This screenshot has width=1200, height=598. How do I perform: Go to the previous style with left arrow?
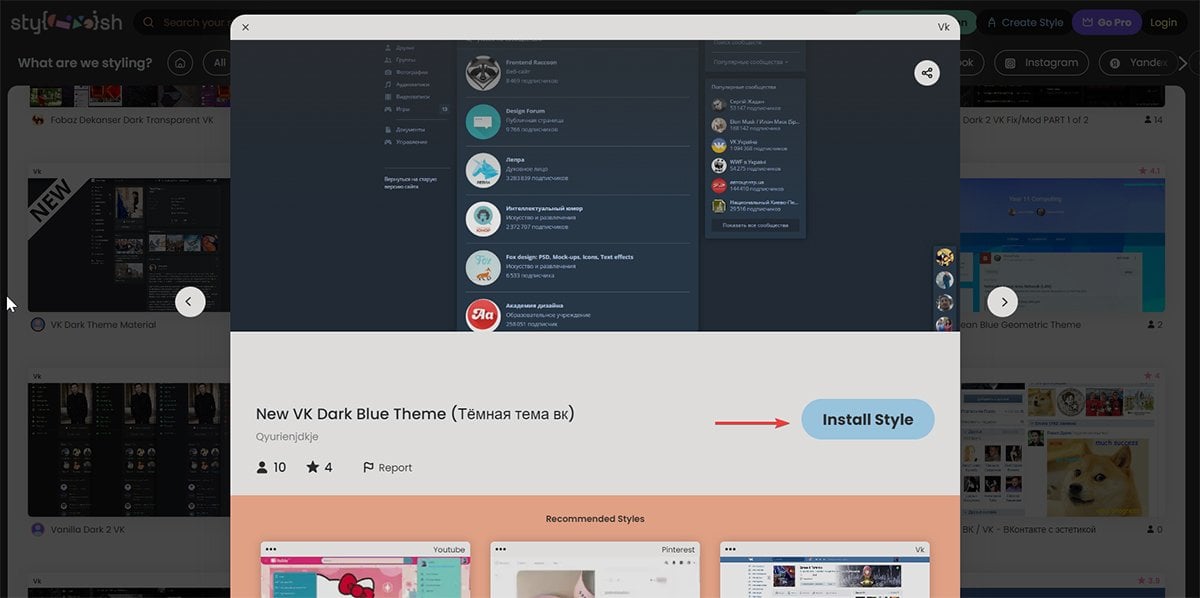tap(190, 302)
